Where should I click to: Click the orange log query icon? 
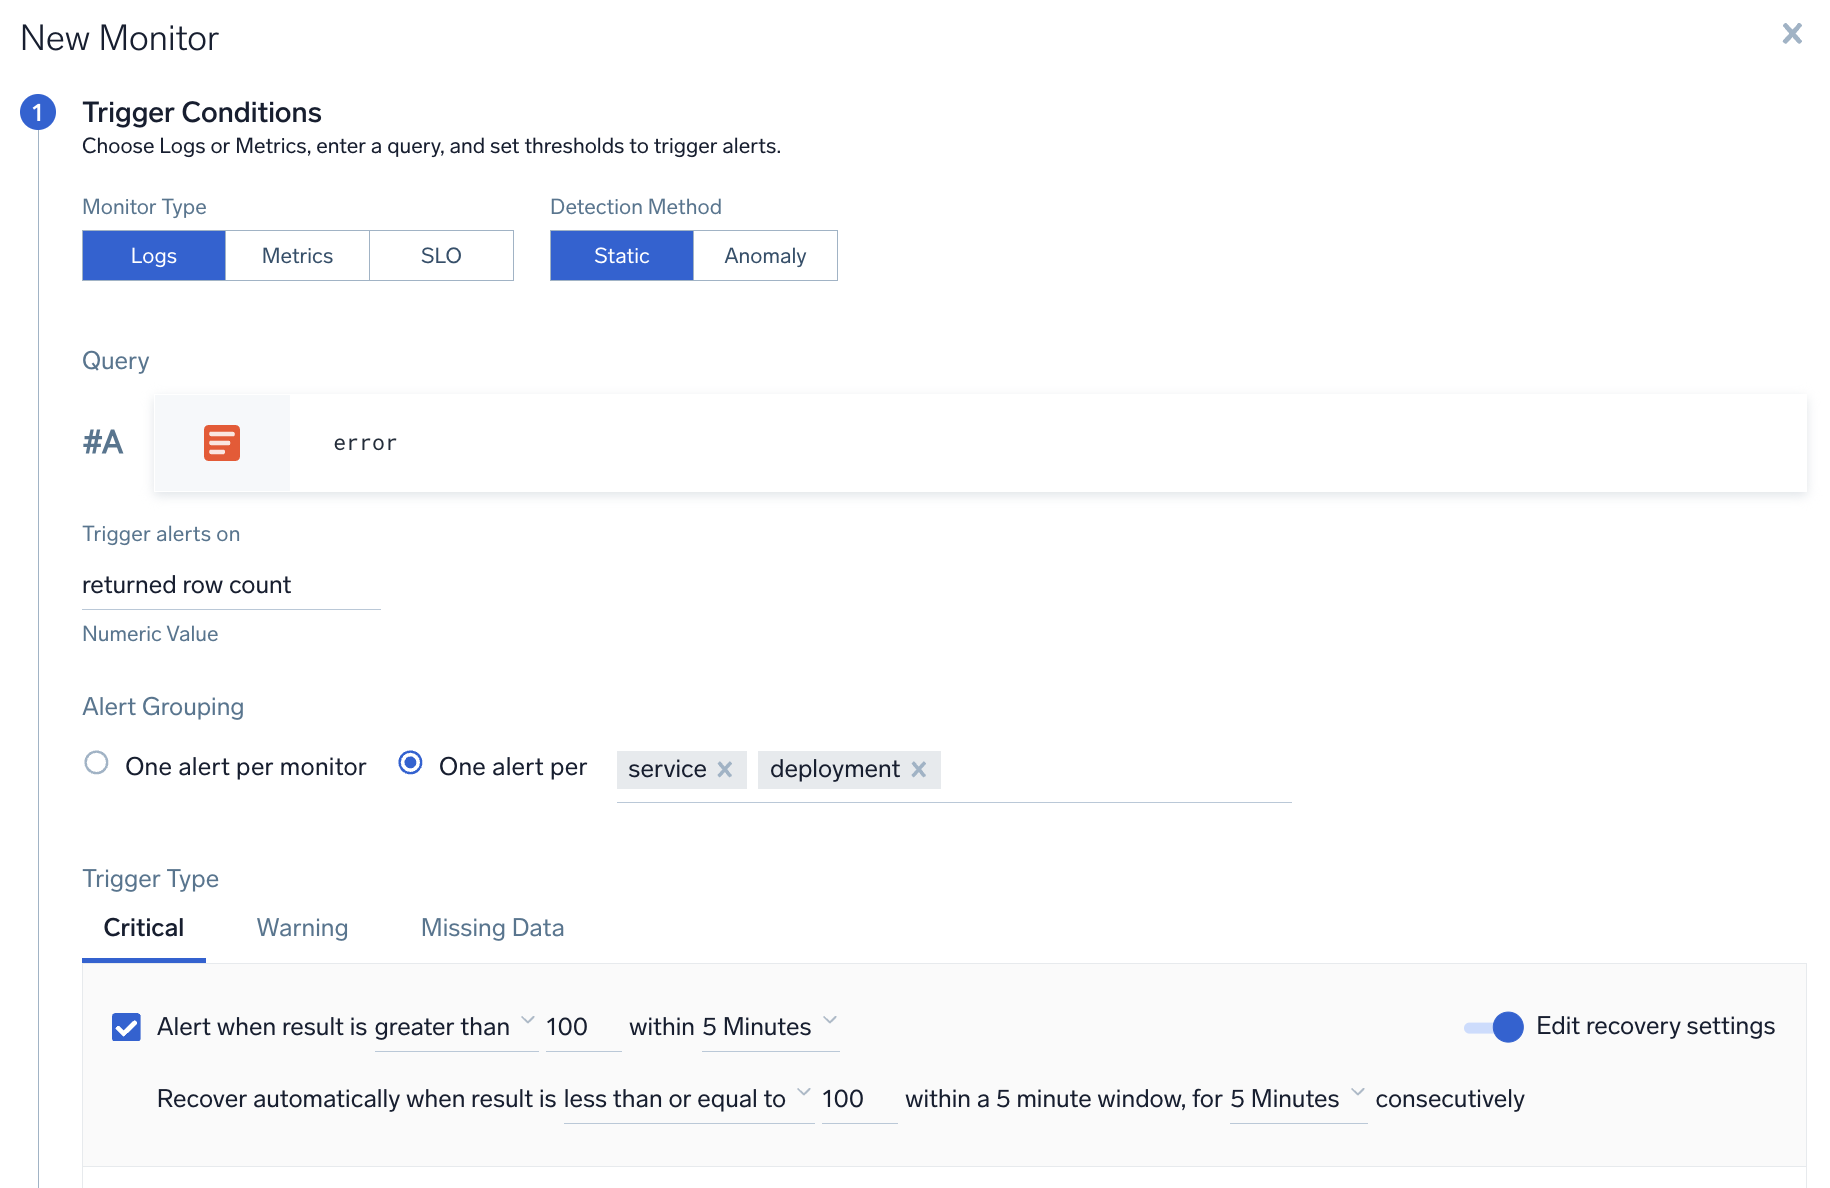[x=221, y=442]
